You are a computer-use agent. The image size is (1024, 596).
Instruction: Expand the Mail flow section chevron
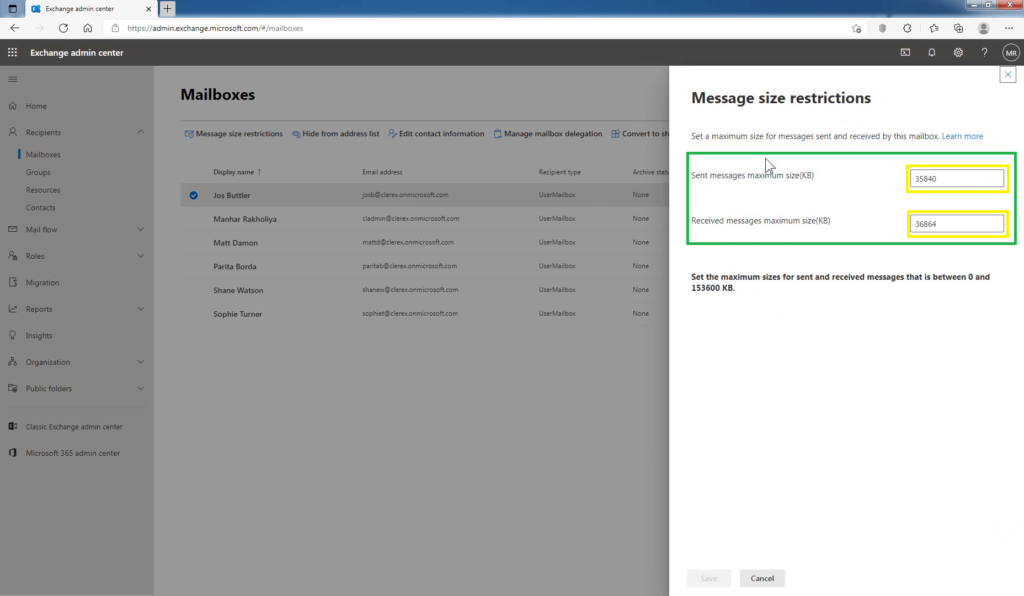click(140, 230)
